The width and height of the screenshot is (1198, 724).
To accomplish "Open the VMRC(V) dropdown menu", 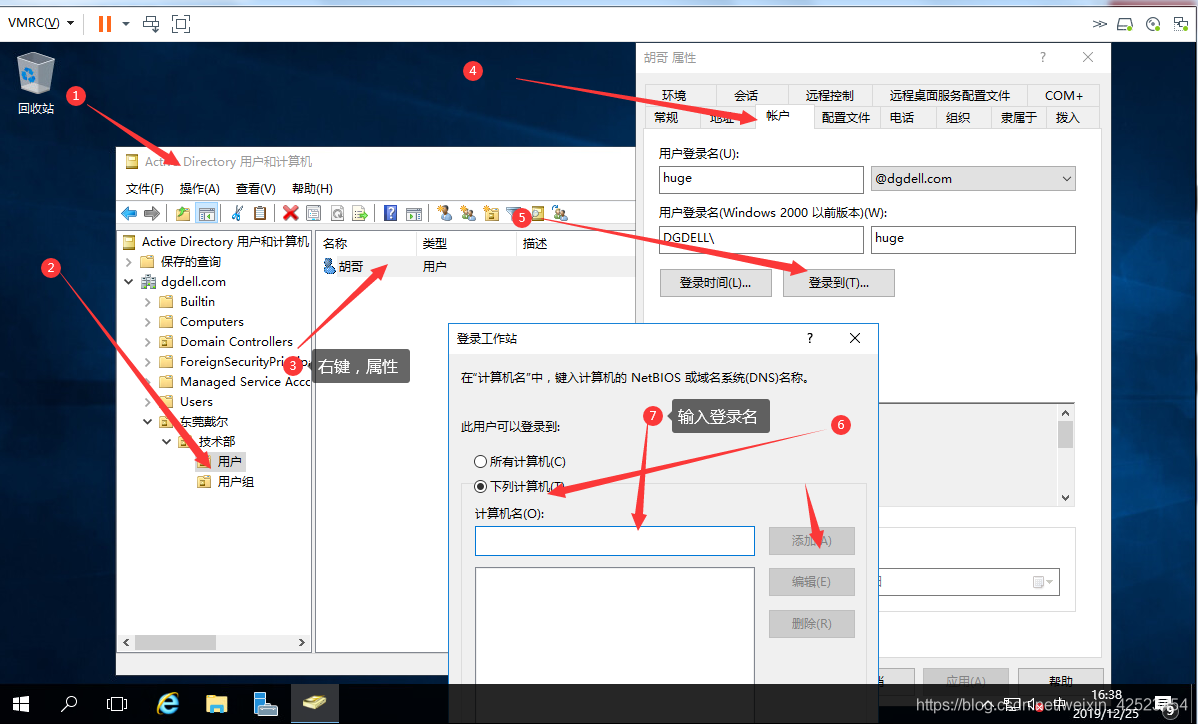I will [40, 23].
